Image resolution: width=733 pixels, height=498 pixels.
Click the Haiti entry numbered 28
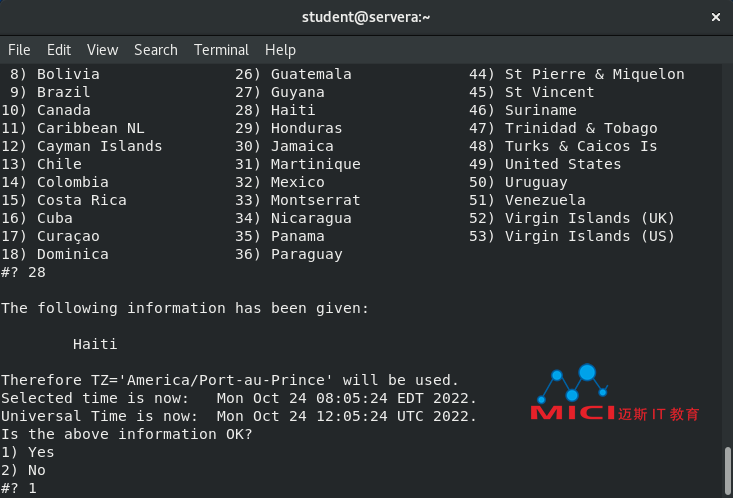(x=275, y=110)
